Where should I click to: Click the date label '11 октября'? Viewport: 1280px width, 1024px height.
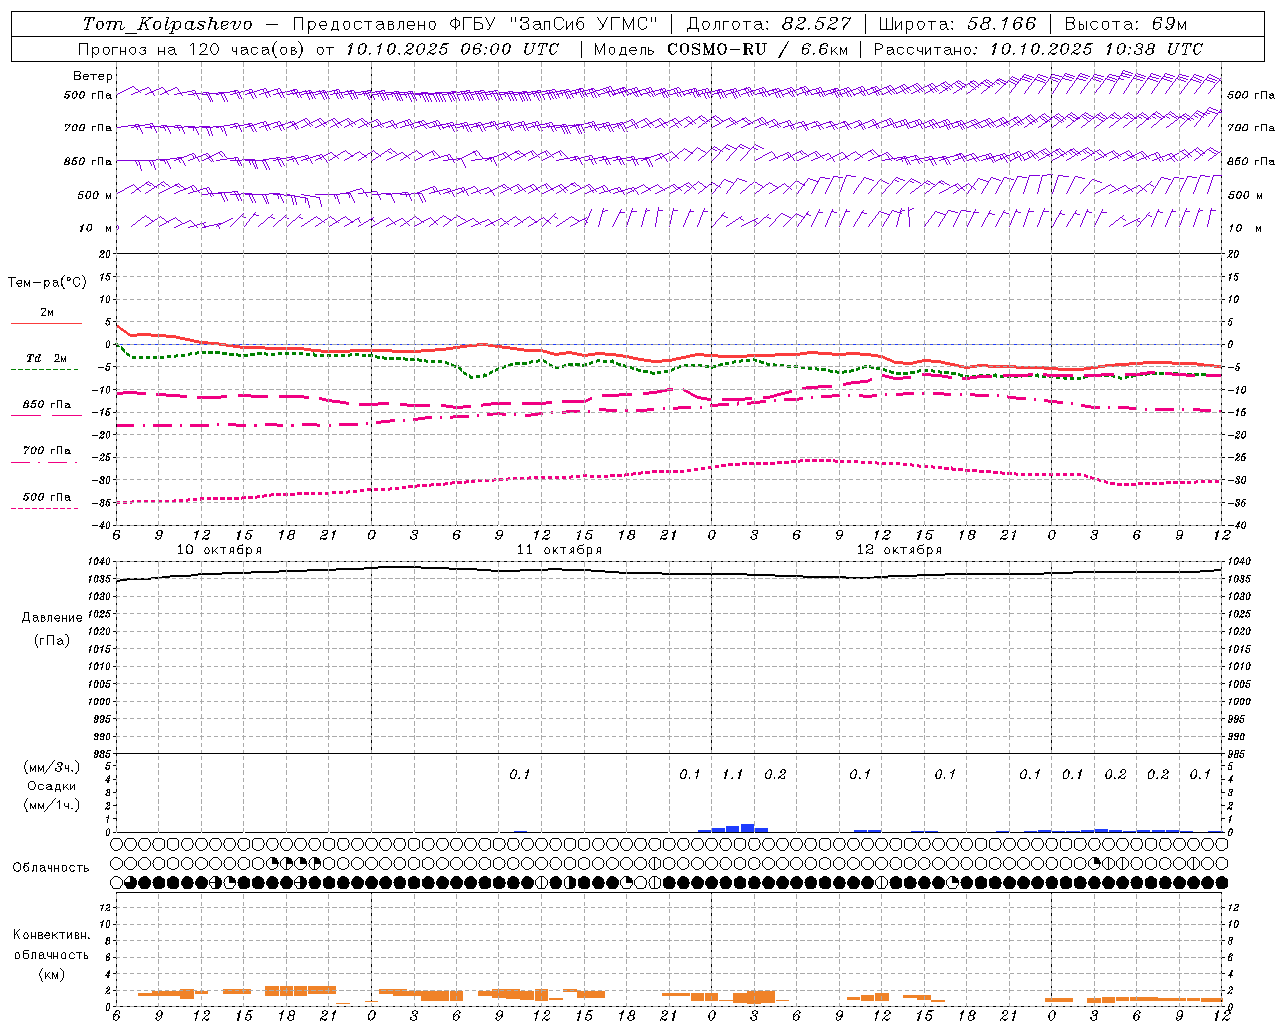pos(559,549)
